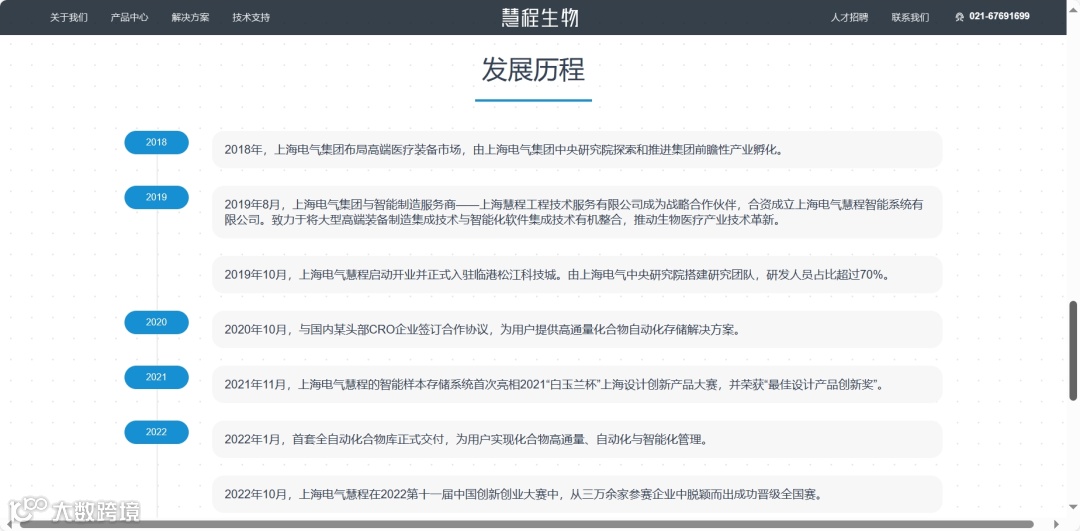Open the 人才招聘 menu item
This screenshot has height=531, width=1080.
tap(849, 17)
